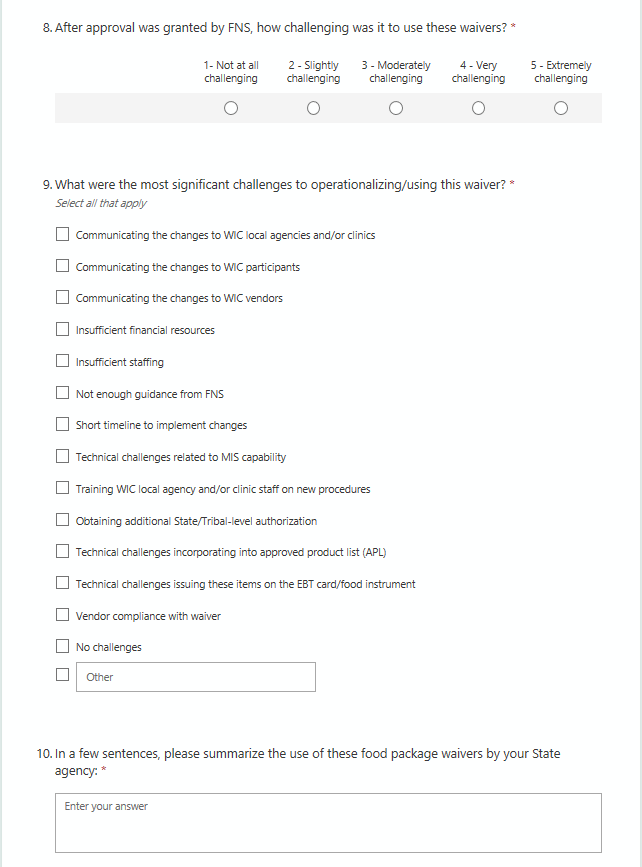Pick '3 - Moderately challenging' option
The width and height of the screenshot is (642, 867).
396,108
